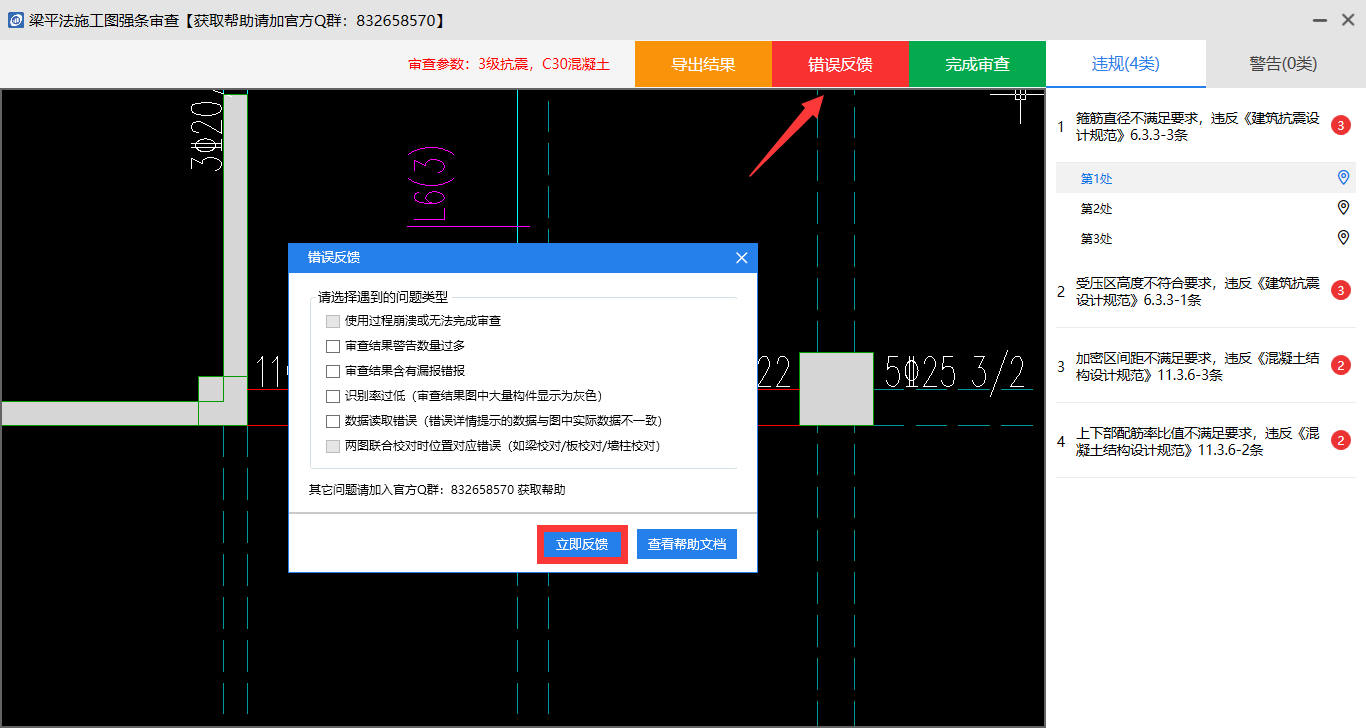Enable the 识别率过低 checkbox
The image size is (1366, 728).
tap(333, 396)
